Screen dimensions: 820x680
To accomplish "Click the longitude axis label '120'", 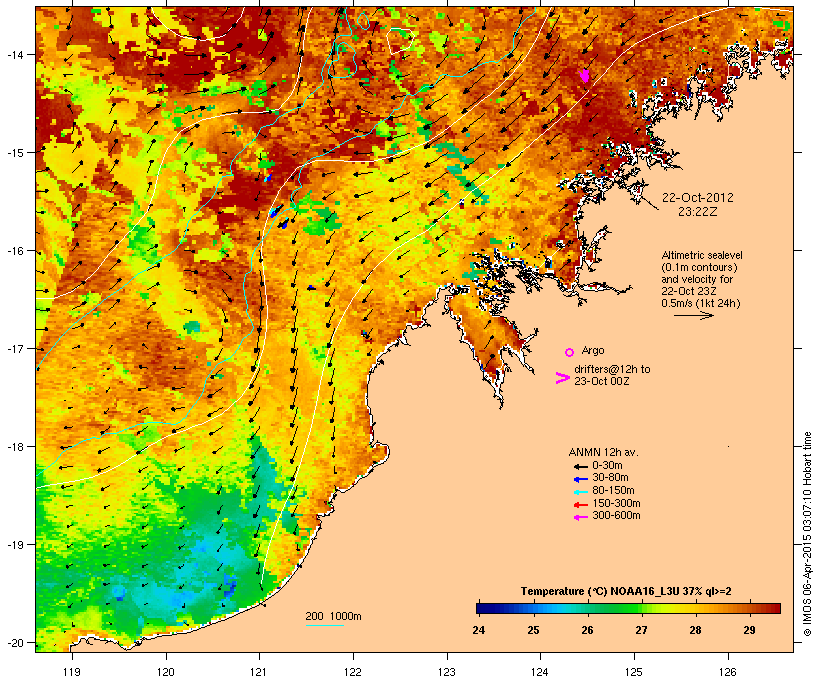I will pyautogui.click(x=166, y=672).
